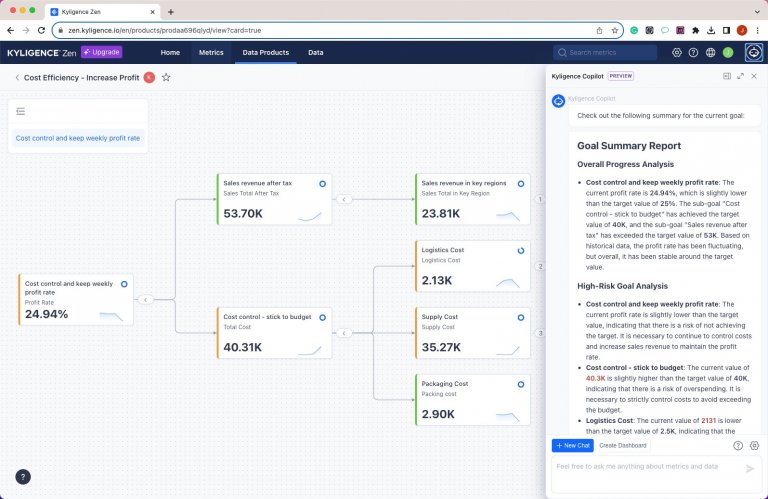Click the red badge next to Increase Profit
768x499 pixels.
click(149, 77)
